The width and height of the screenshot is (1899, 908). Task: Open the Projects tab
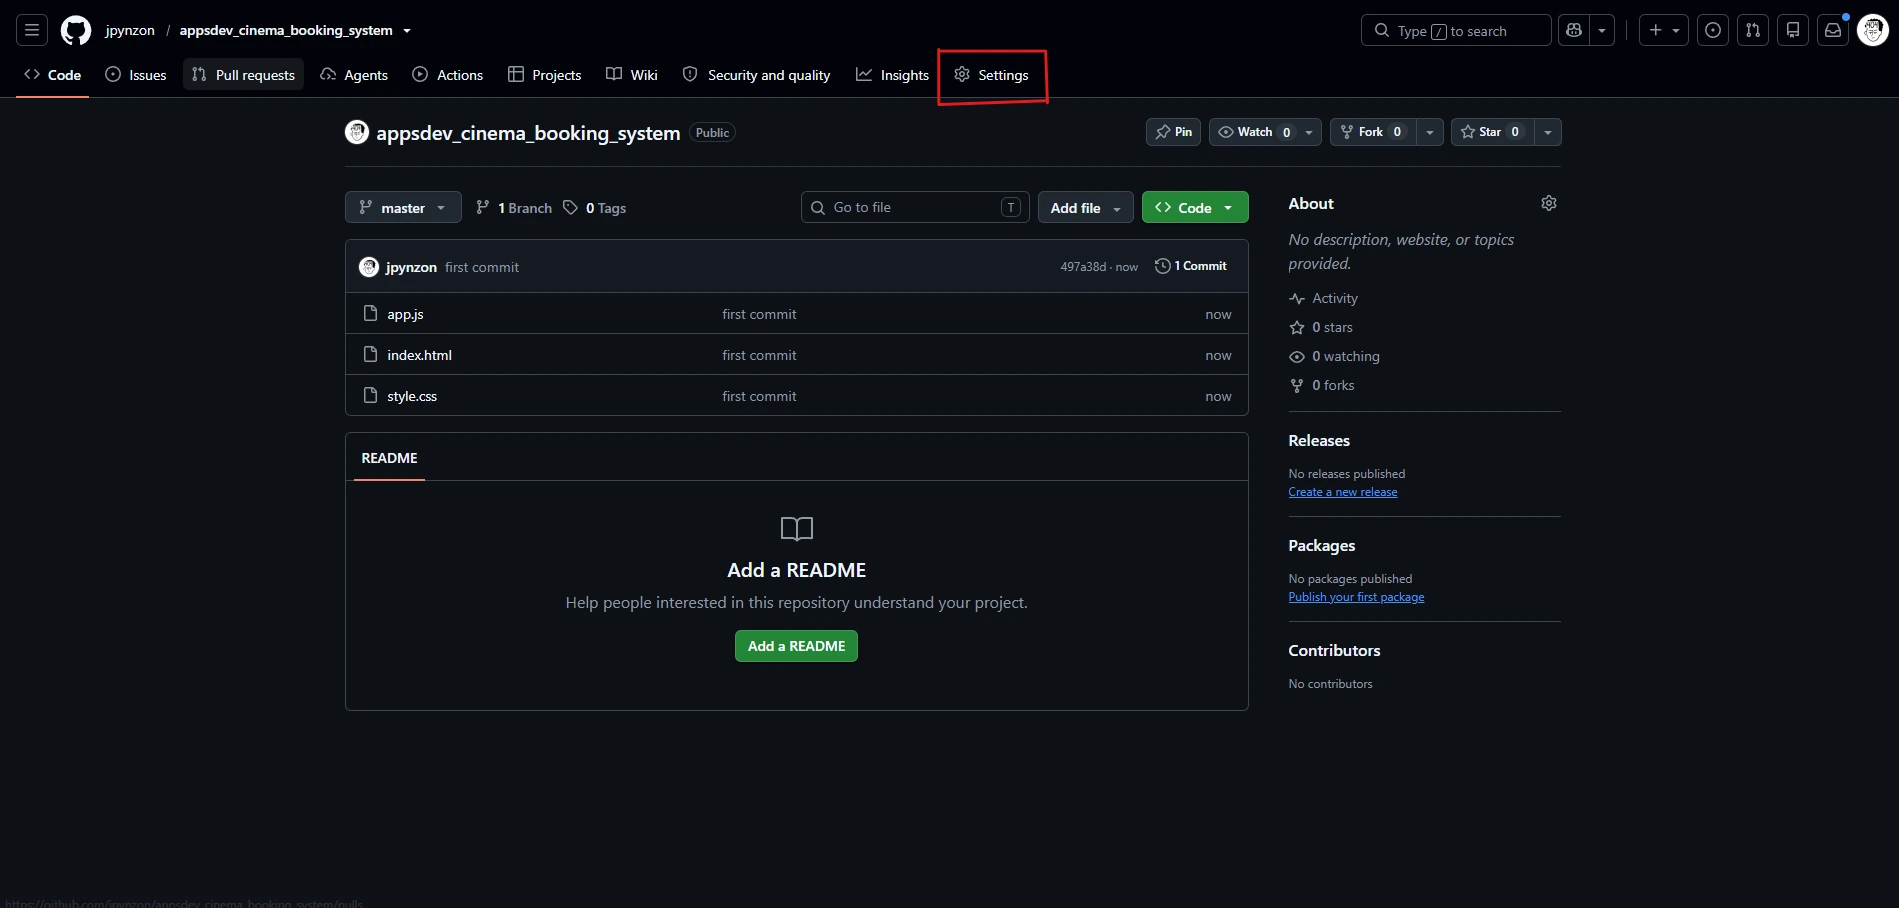(545, 75)
